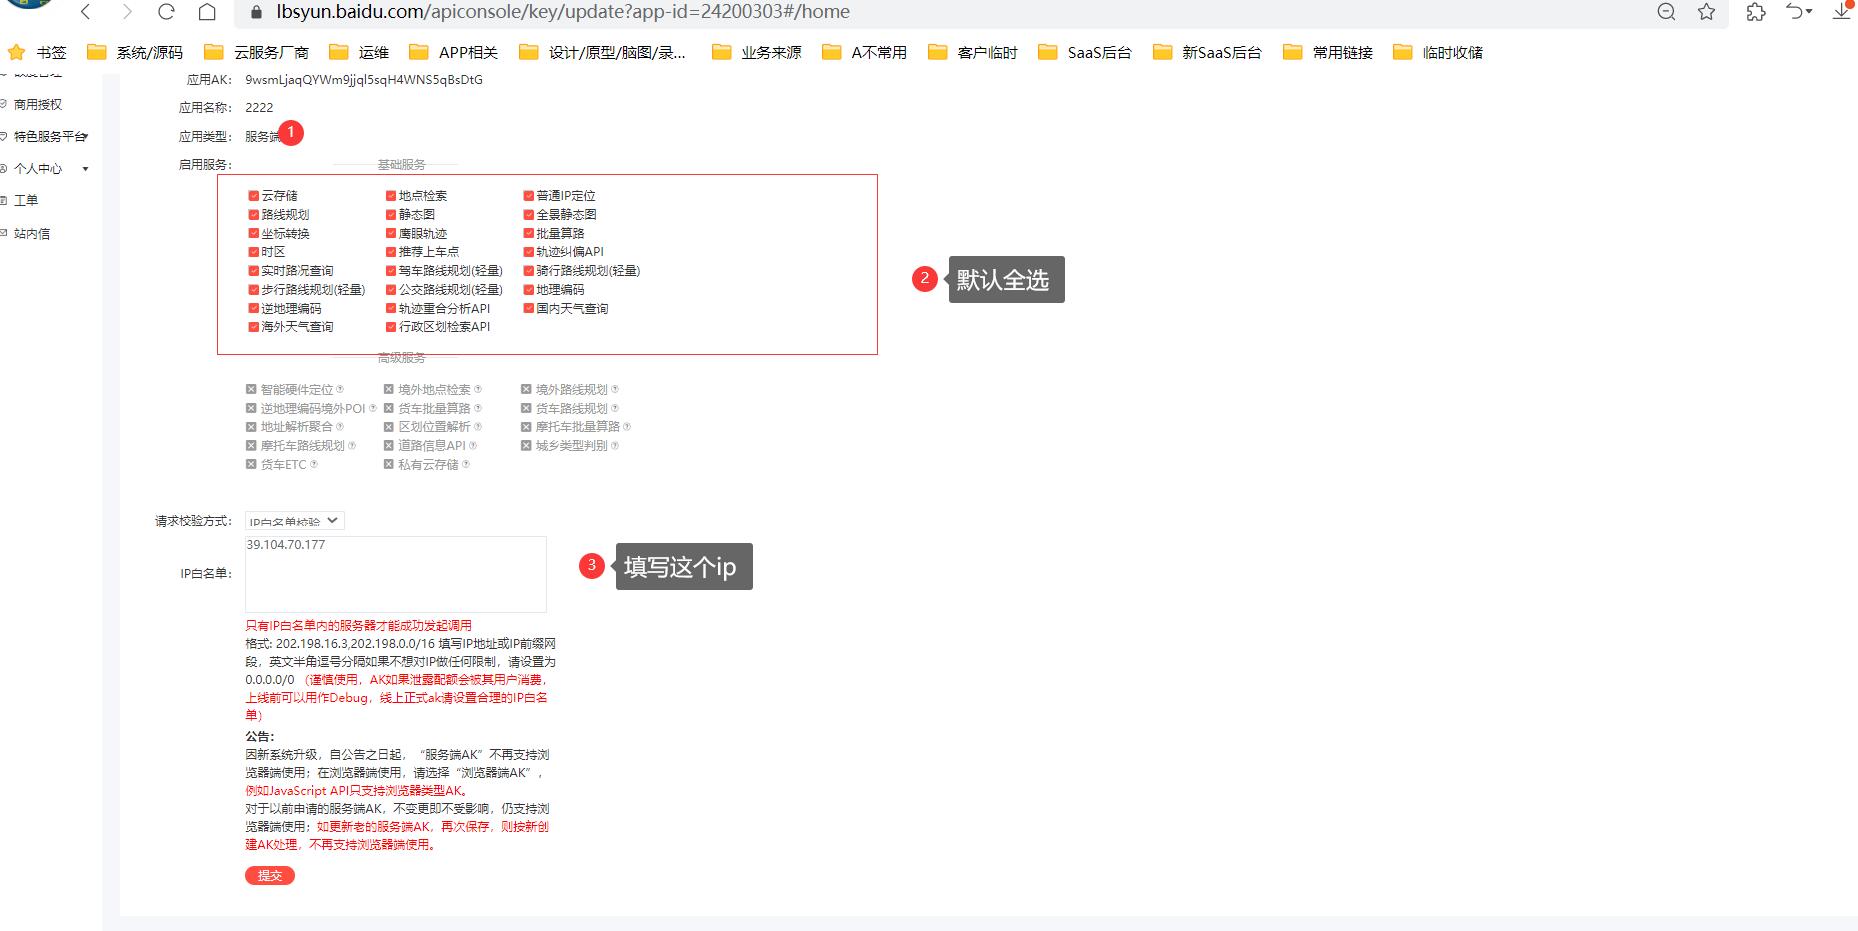Open the 新SaaS后台 bookmark folder
The image size is (1858, 931).
click(x=1207, y=52)
